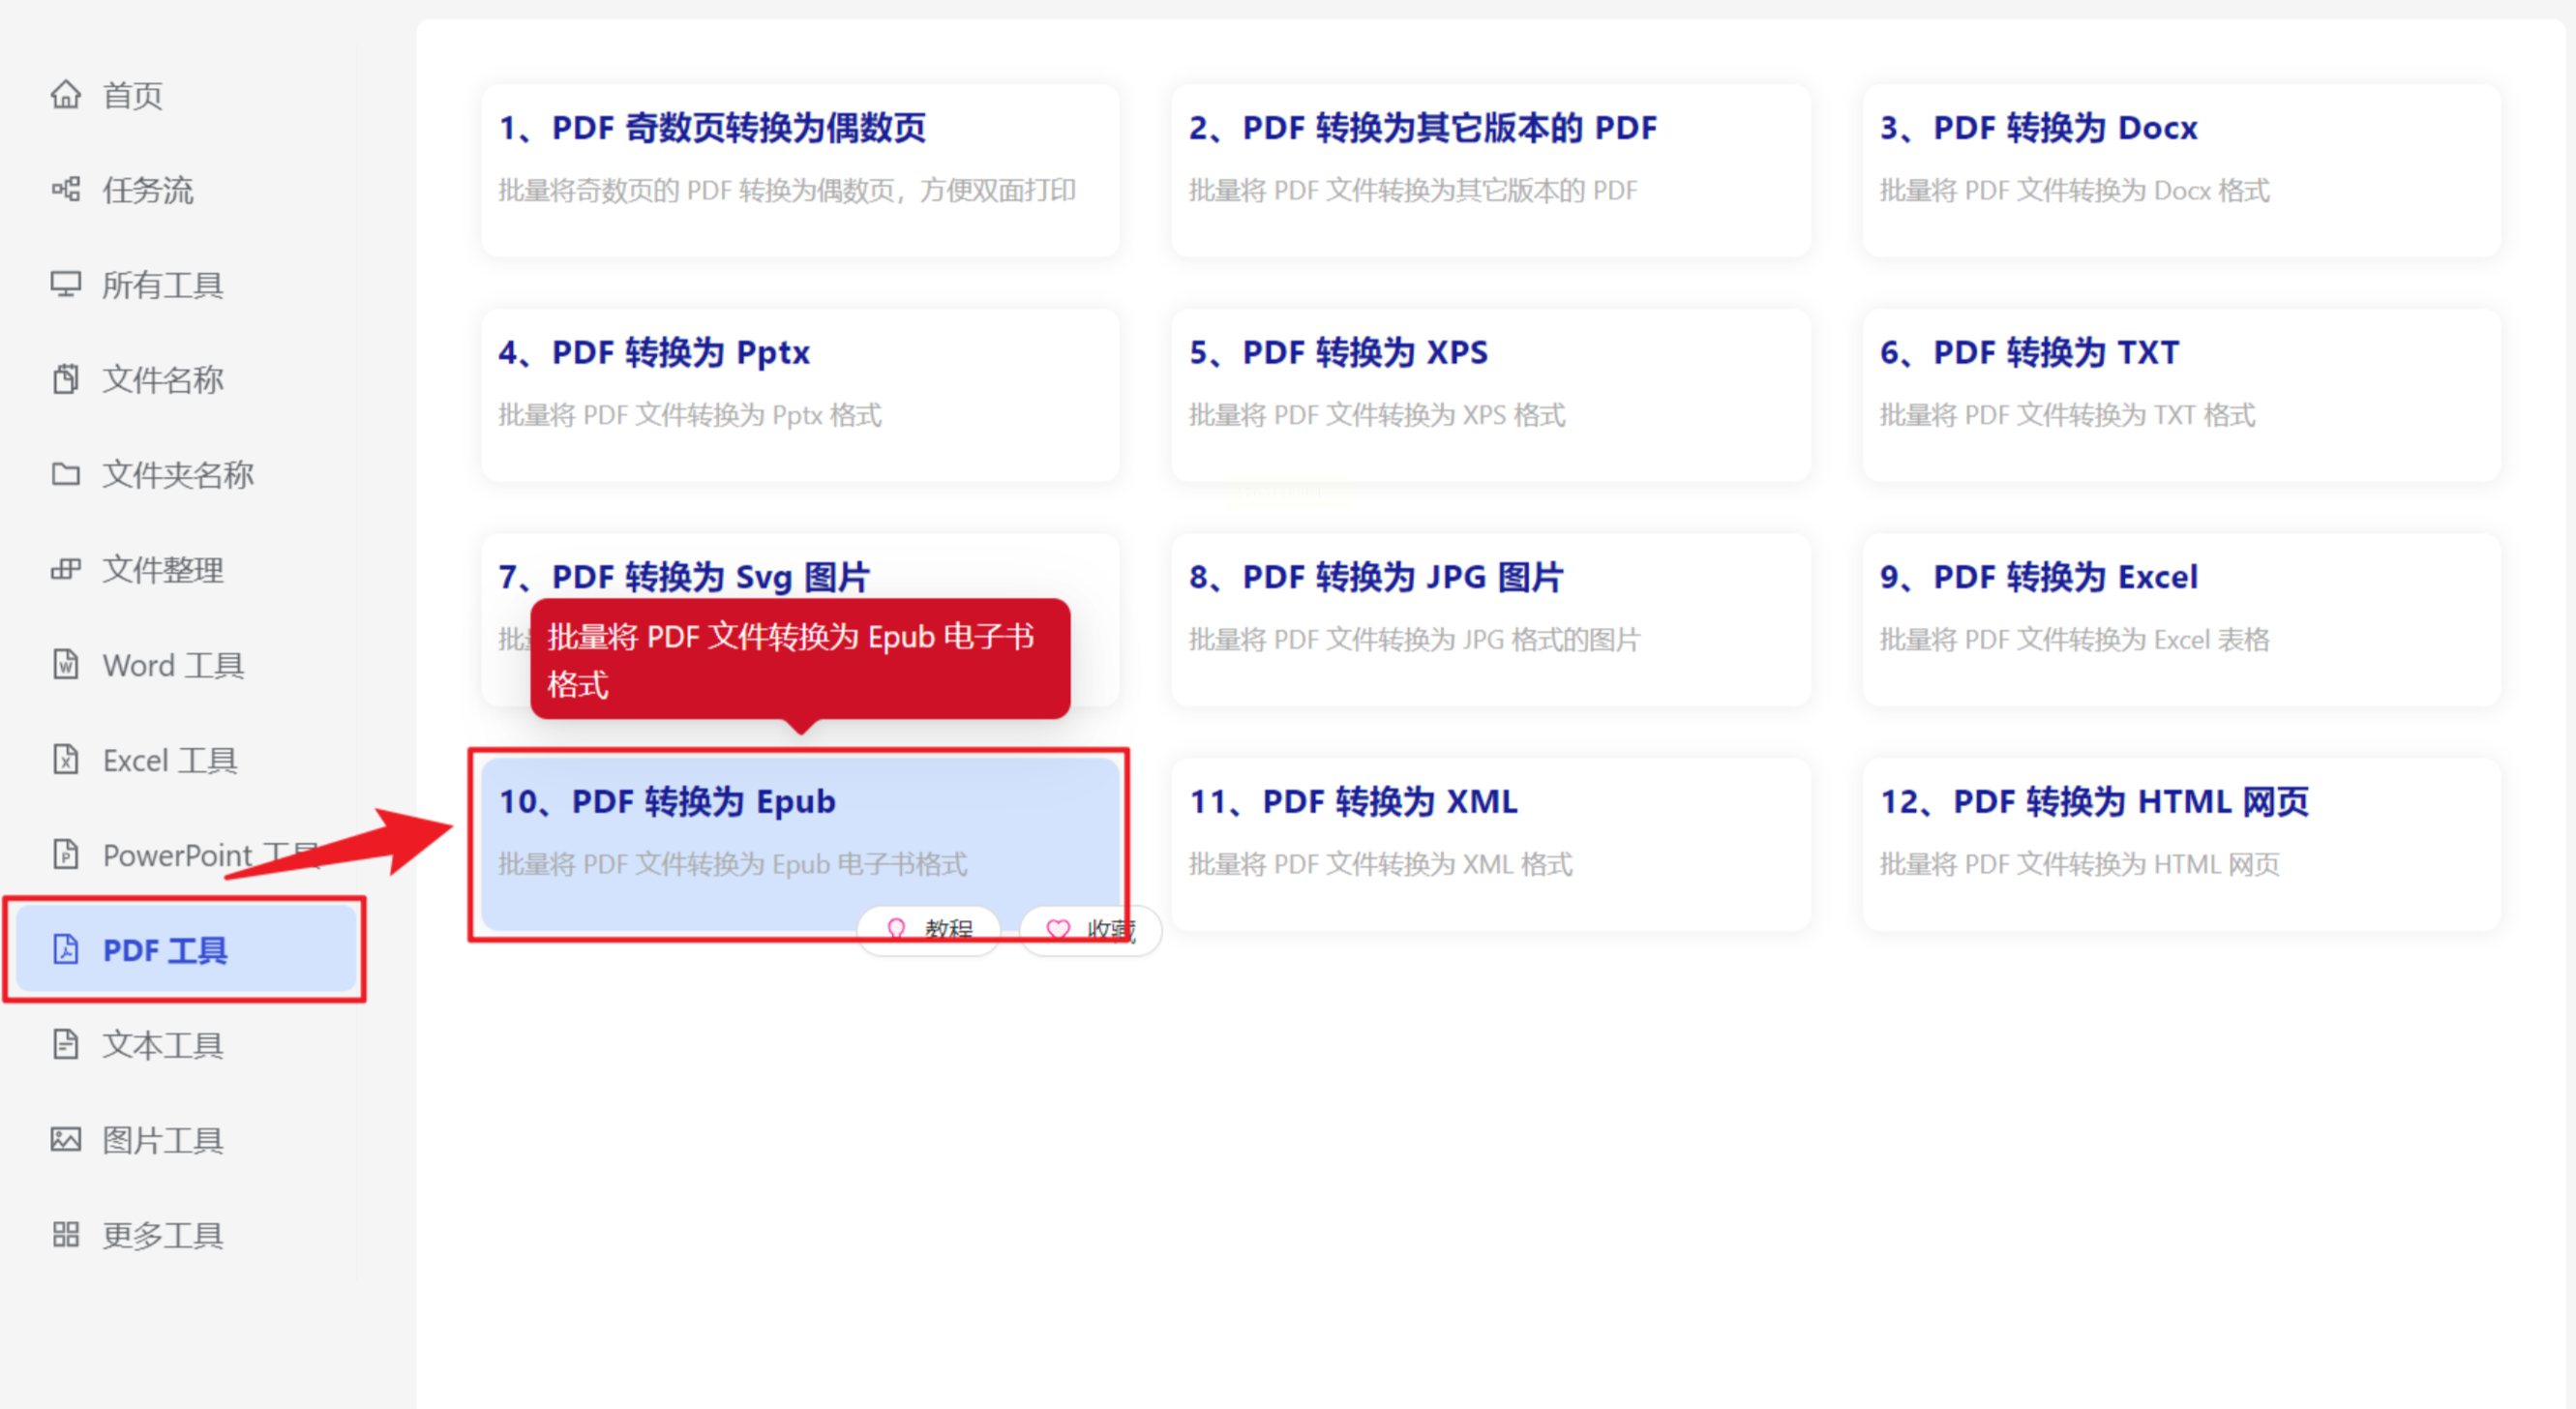Select the Excel 工具 sheet icon
Screen dimensions: 2576x1409
point(66,760)
